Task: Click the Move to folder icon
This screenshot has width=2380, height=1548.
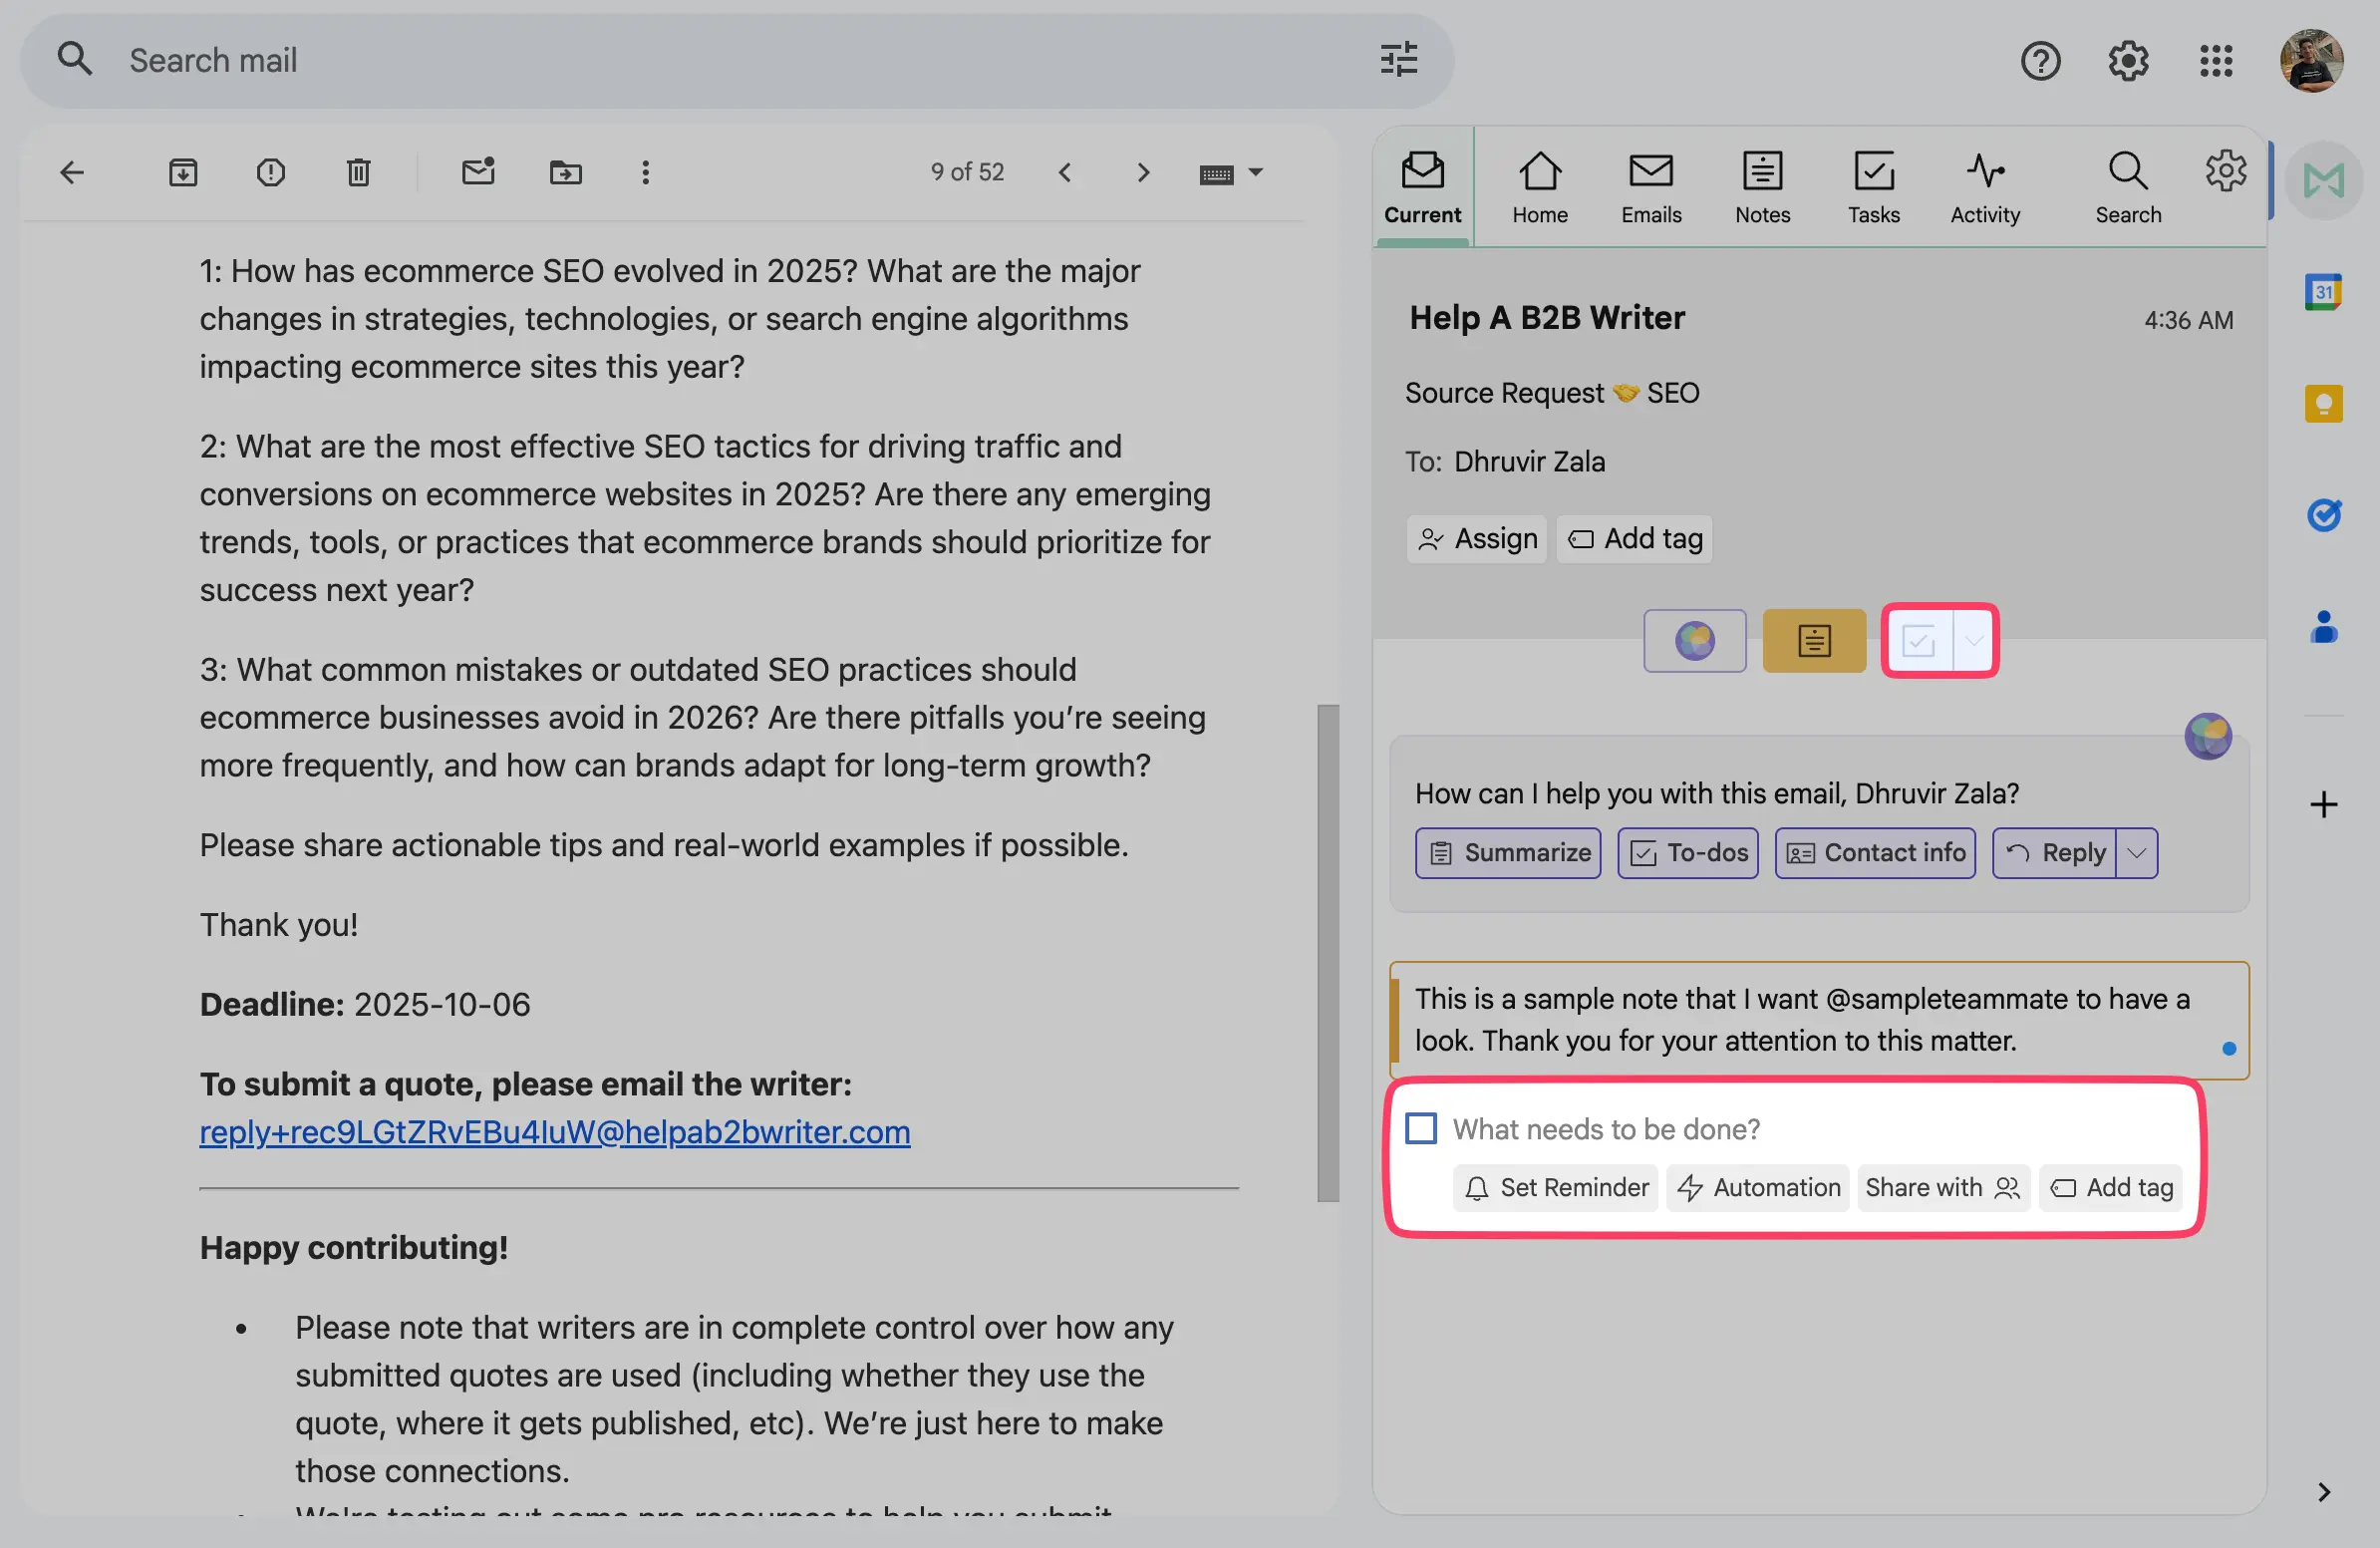Action: [x=565, y=172]
